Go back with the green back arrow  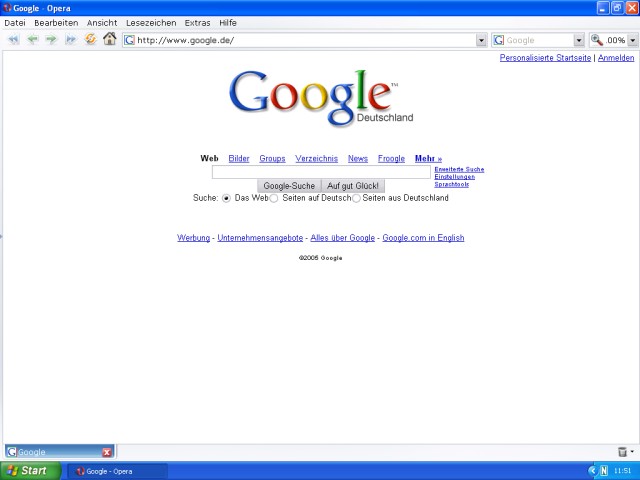coord(33,40)
